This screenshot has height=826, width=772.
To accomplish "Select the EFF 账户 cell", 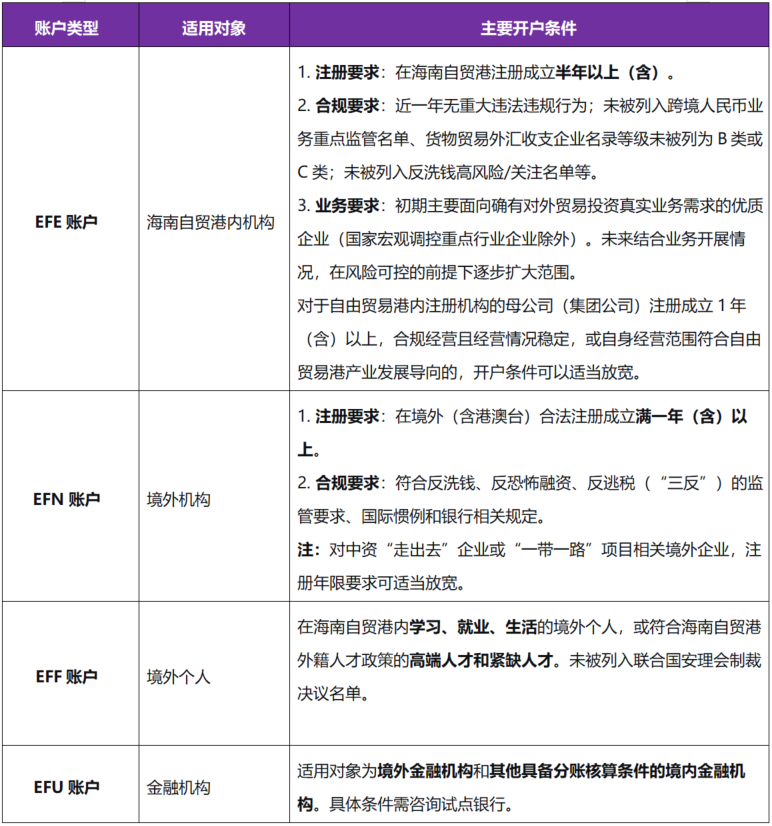I will click(x=67, y=676).
